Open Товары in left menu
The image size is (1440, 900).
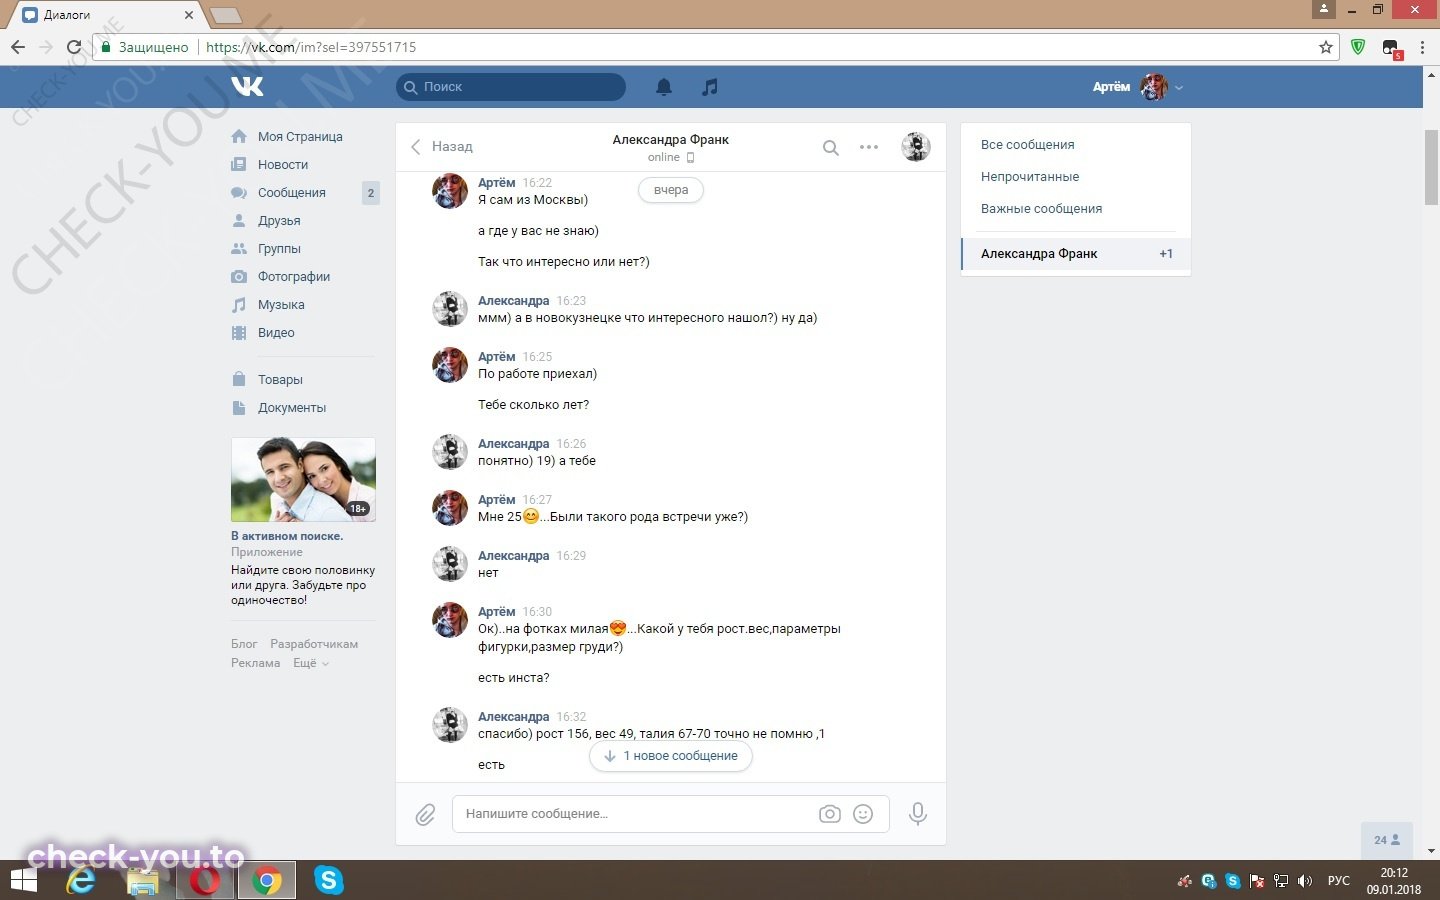[280, 380]
